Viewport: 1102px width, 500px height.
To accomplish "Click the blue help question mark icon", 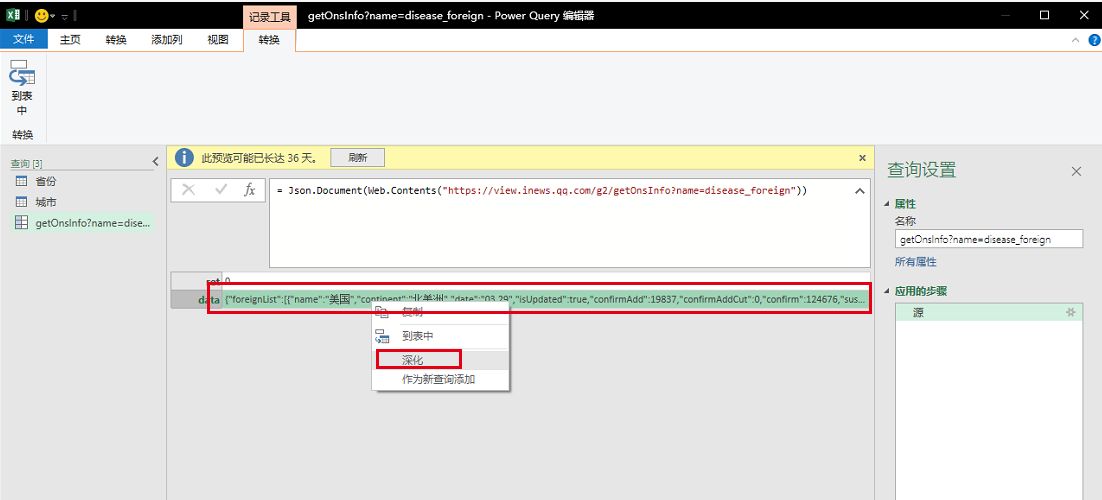I will [x=1094, y=40].
